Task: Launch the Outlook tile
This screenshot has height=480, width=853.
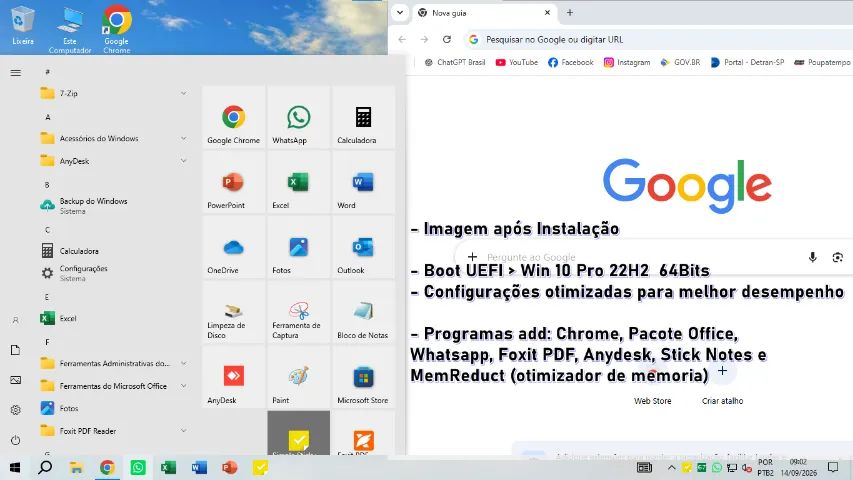Action: tap(363, 247)
